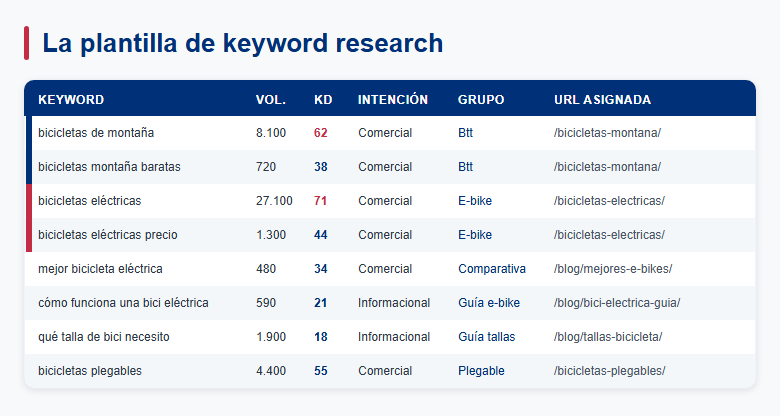Click the red KD value 62
Viewport: 780px width, 416px height.
pos(321,133)
